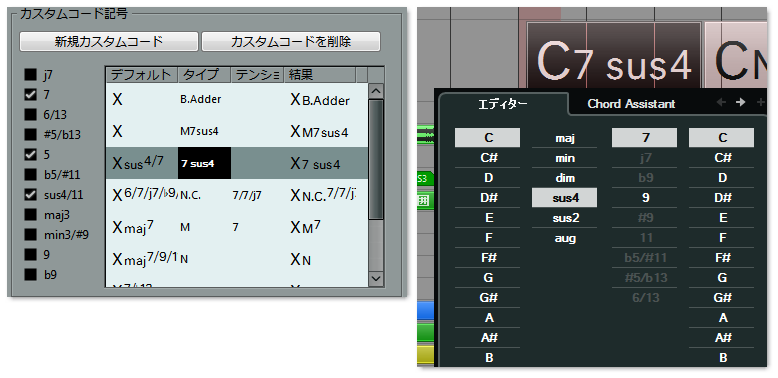Image resolution: width=778 pixels, height=378 pixels.
Task: Click the 結果 column header
Action: tap(320, 75)
